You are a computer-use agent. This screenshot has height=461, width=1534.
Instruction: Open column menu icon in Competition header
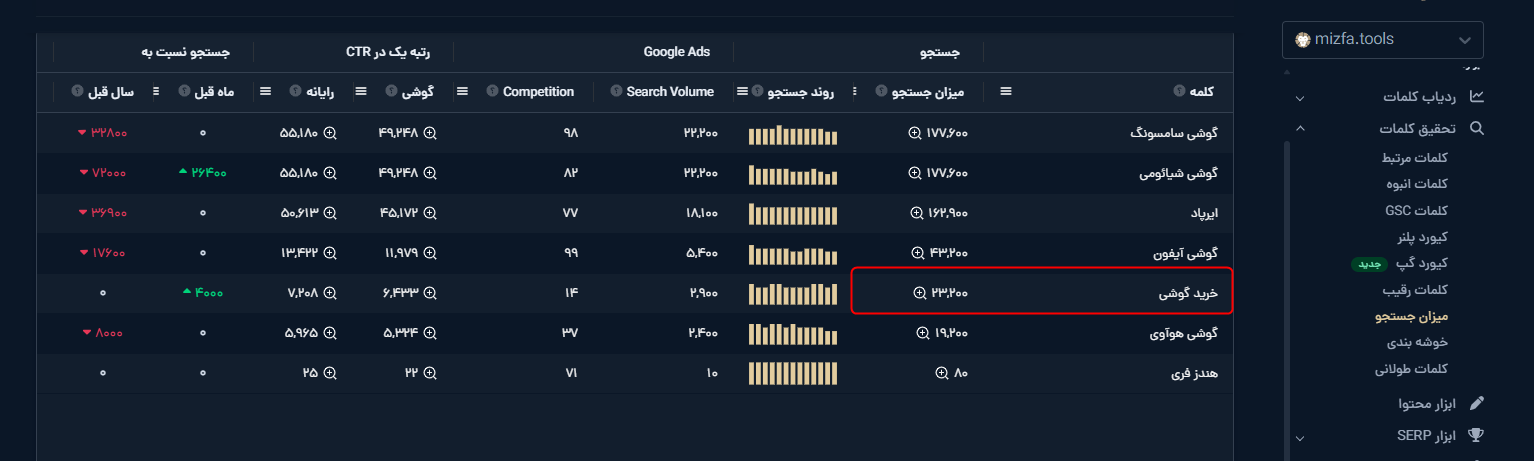462,91
